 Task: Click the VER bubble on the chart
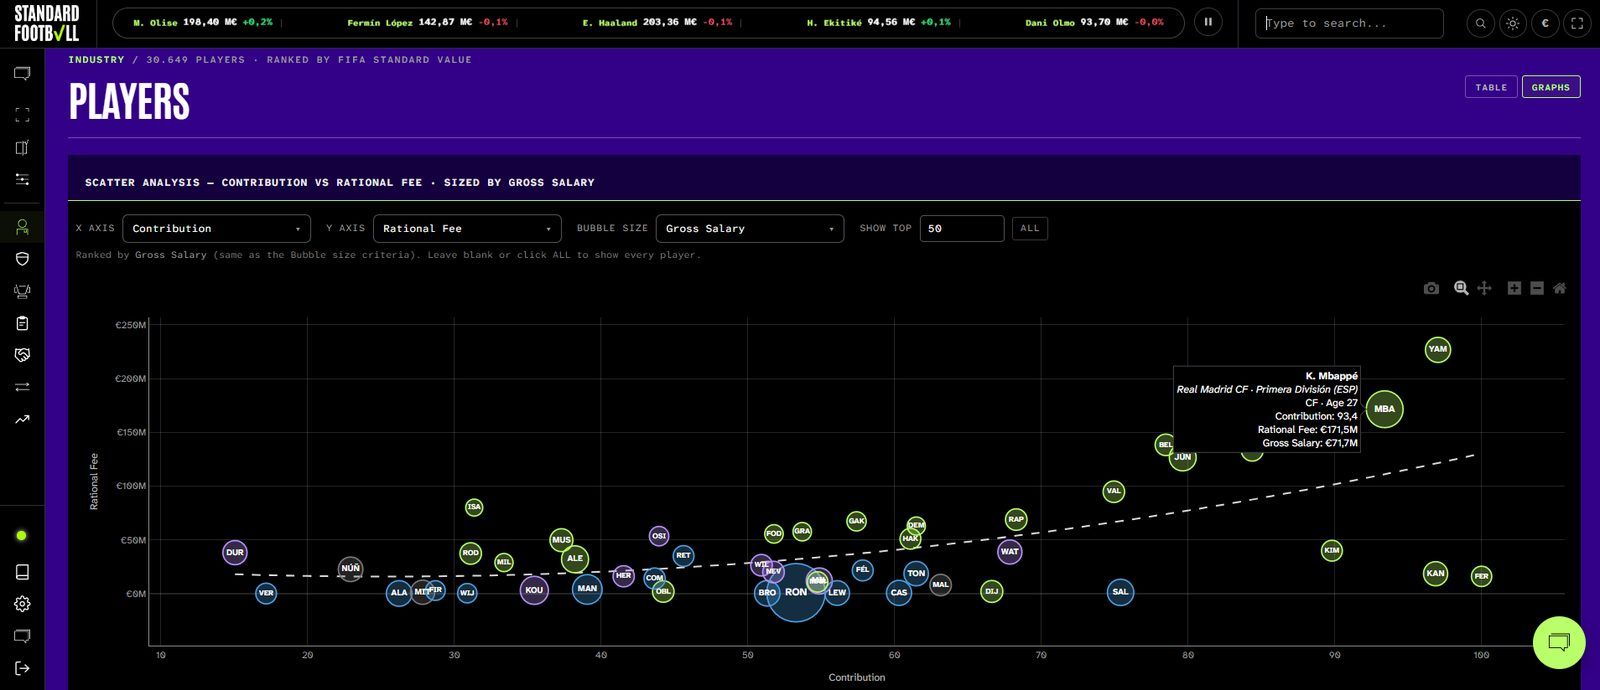(x=265, y=593)
